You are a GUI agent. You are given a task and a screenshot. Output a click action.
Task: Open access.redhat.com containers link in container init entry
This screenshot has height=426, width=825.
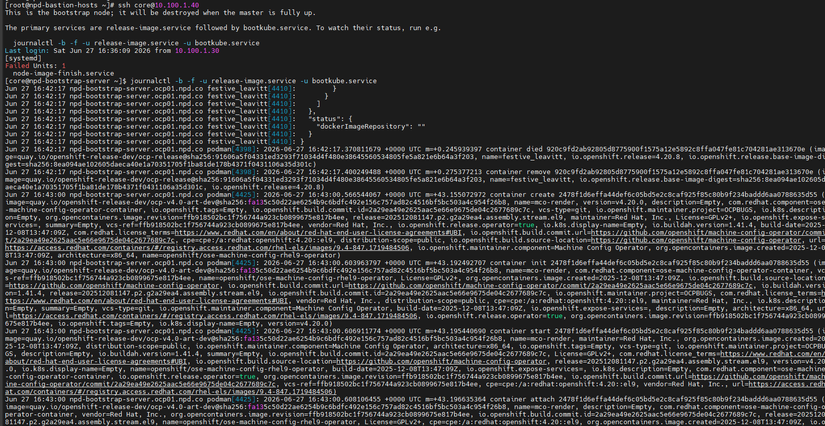(x=215, y=316)
